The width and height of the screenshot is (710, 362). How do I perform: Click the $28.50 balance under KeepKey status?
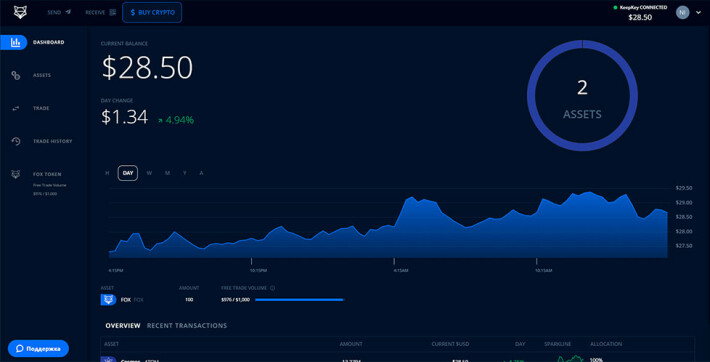pos(640,18)
